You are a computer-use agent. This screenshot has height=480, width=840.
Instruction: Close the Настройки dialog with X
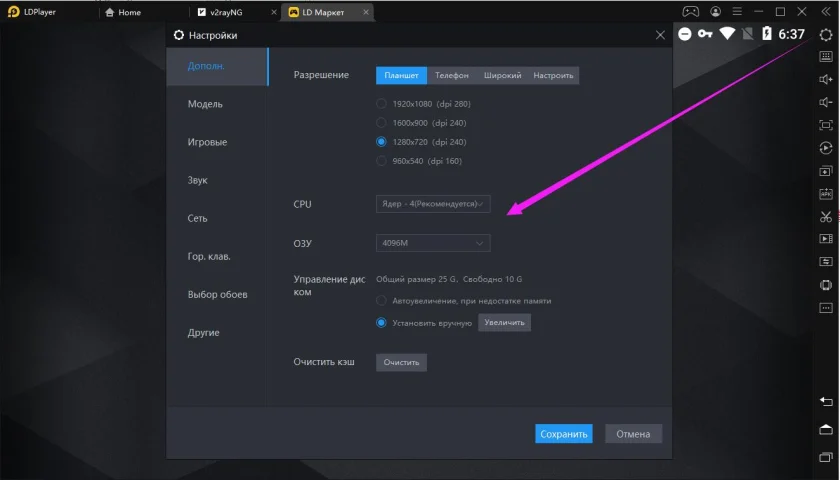[660, 35]
